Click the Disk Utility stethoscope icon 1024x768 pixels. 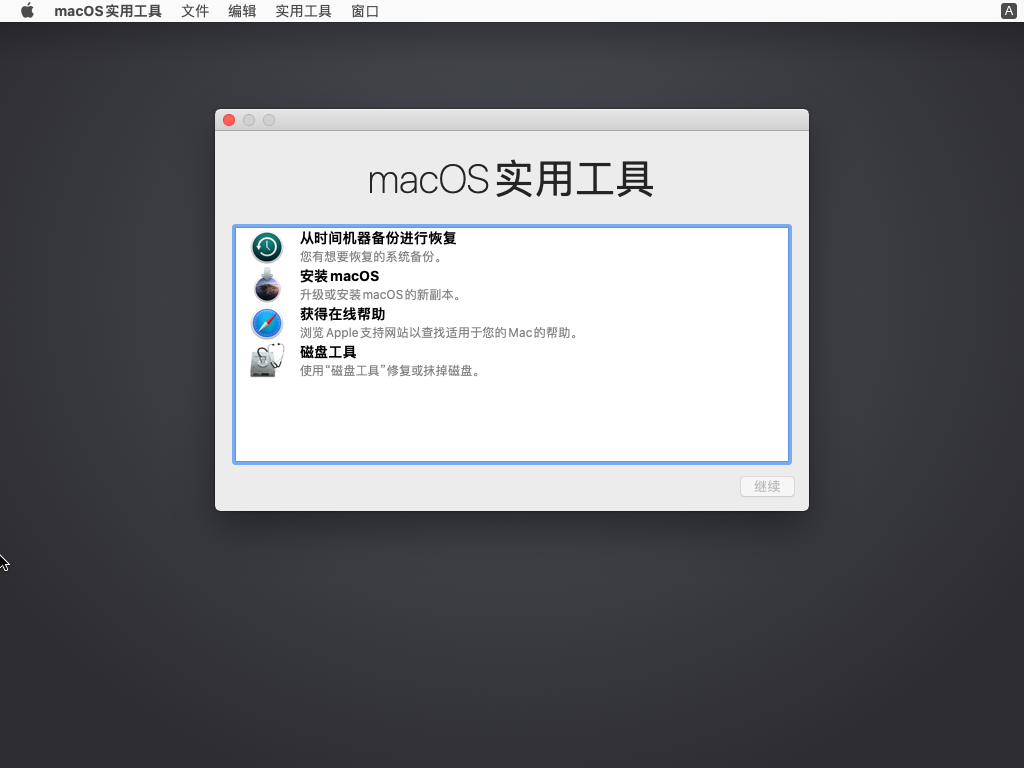(267, 360)
